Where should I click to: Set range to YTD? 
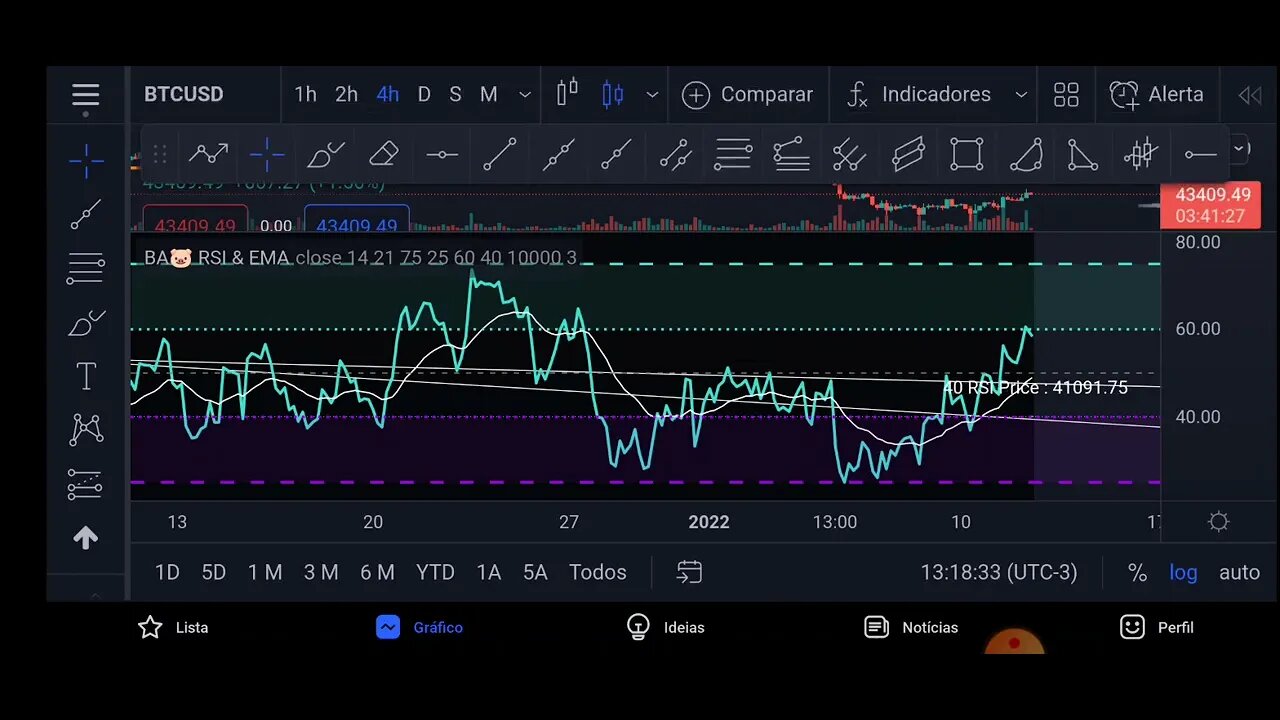point(435,573)
